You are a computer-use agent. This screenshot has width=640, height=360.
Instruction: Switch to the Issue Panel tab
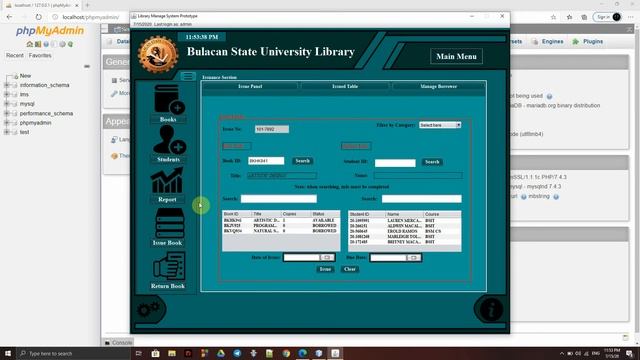tap(250, 87)
